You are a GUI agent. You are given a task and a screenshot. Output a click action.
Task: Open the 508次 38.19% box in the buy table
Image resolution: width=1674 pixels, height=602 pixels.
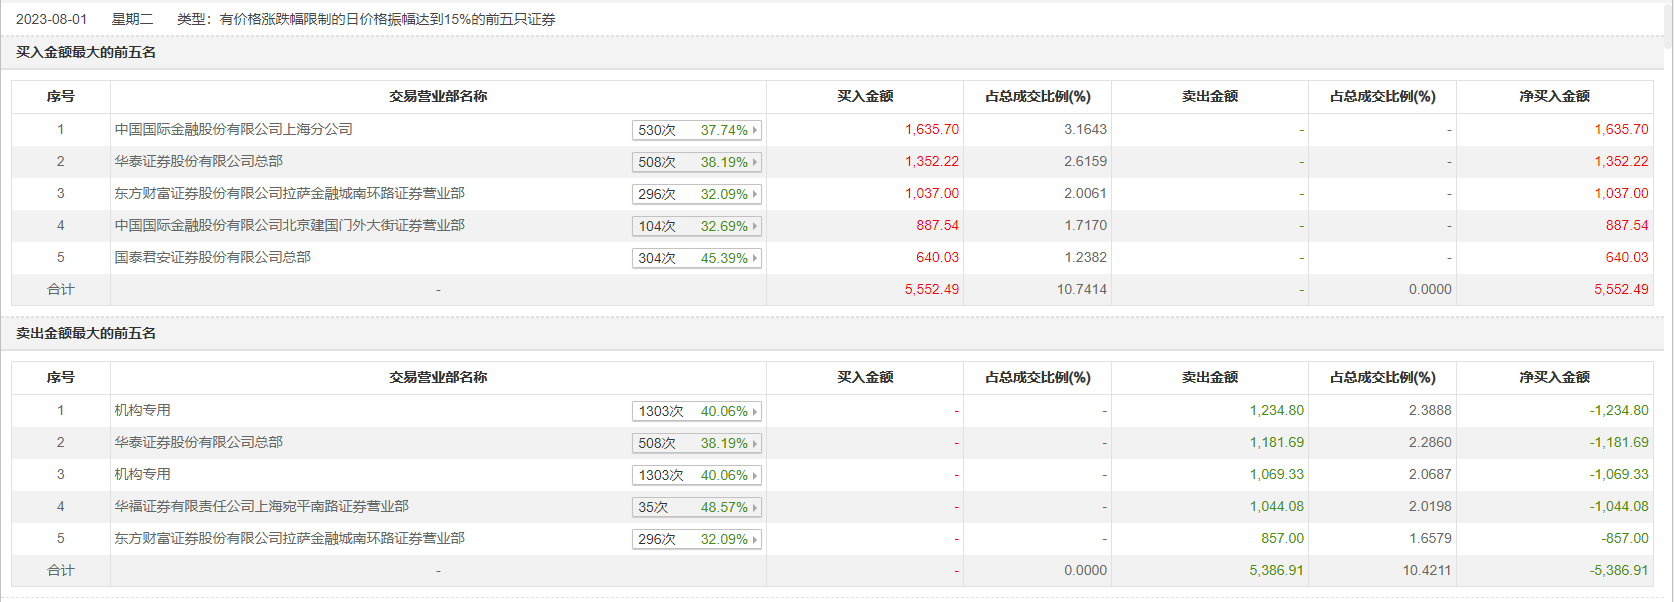pyautogui.click(x=696, y=162)
